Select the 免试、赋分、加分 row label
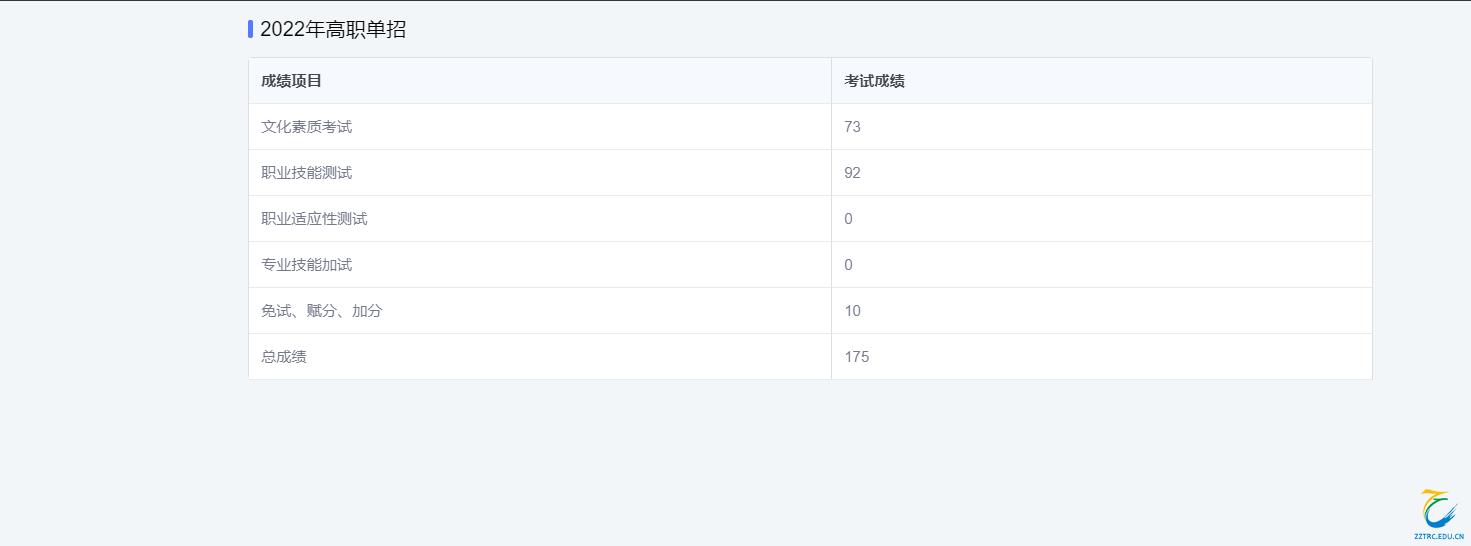The height and width of the screenshot is (546, 1471). click(321, 311)
